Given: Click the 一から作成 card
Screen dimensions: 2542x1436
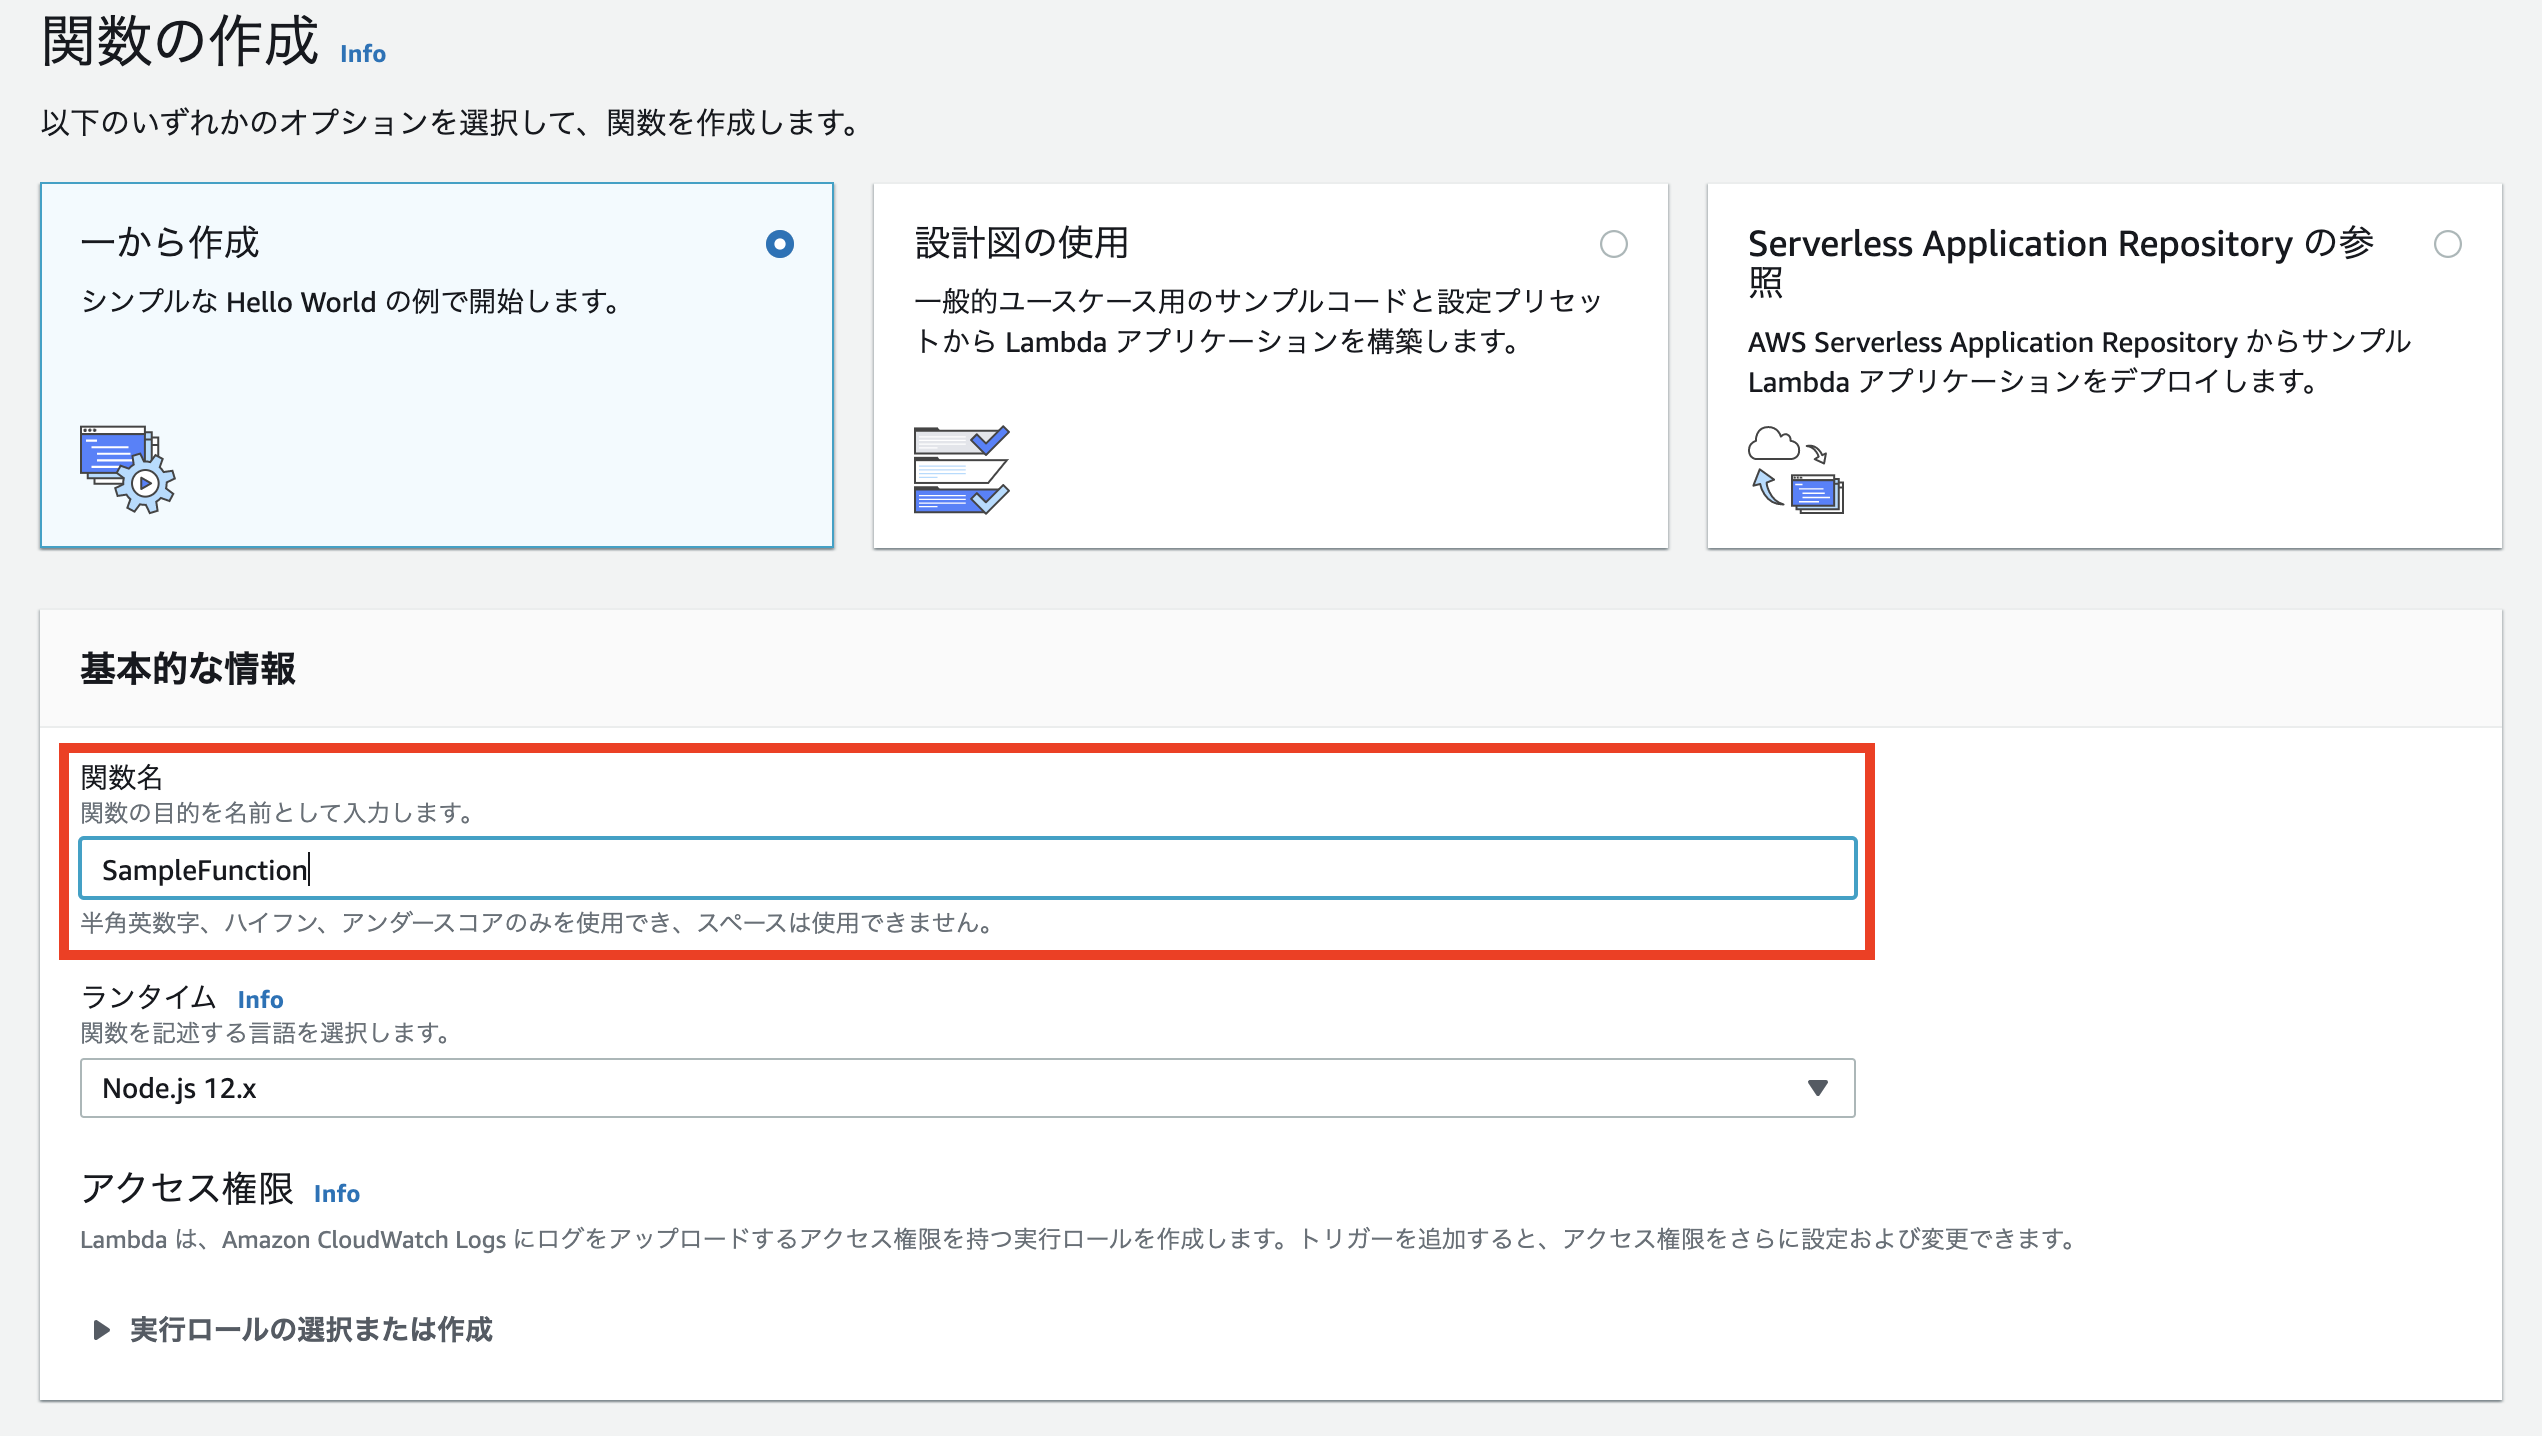Looking at the screenshot, I should 437,363.
